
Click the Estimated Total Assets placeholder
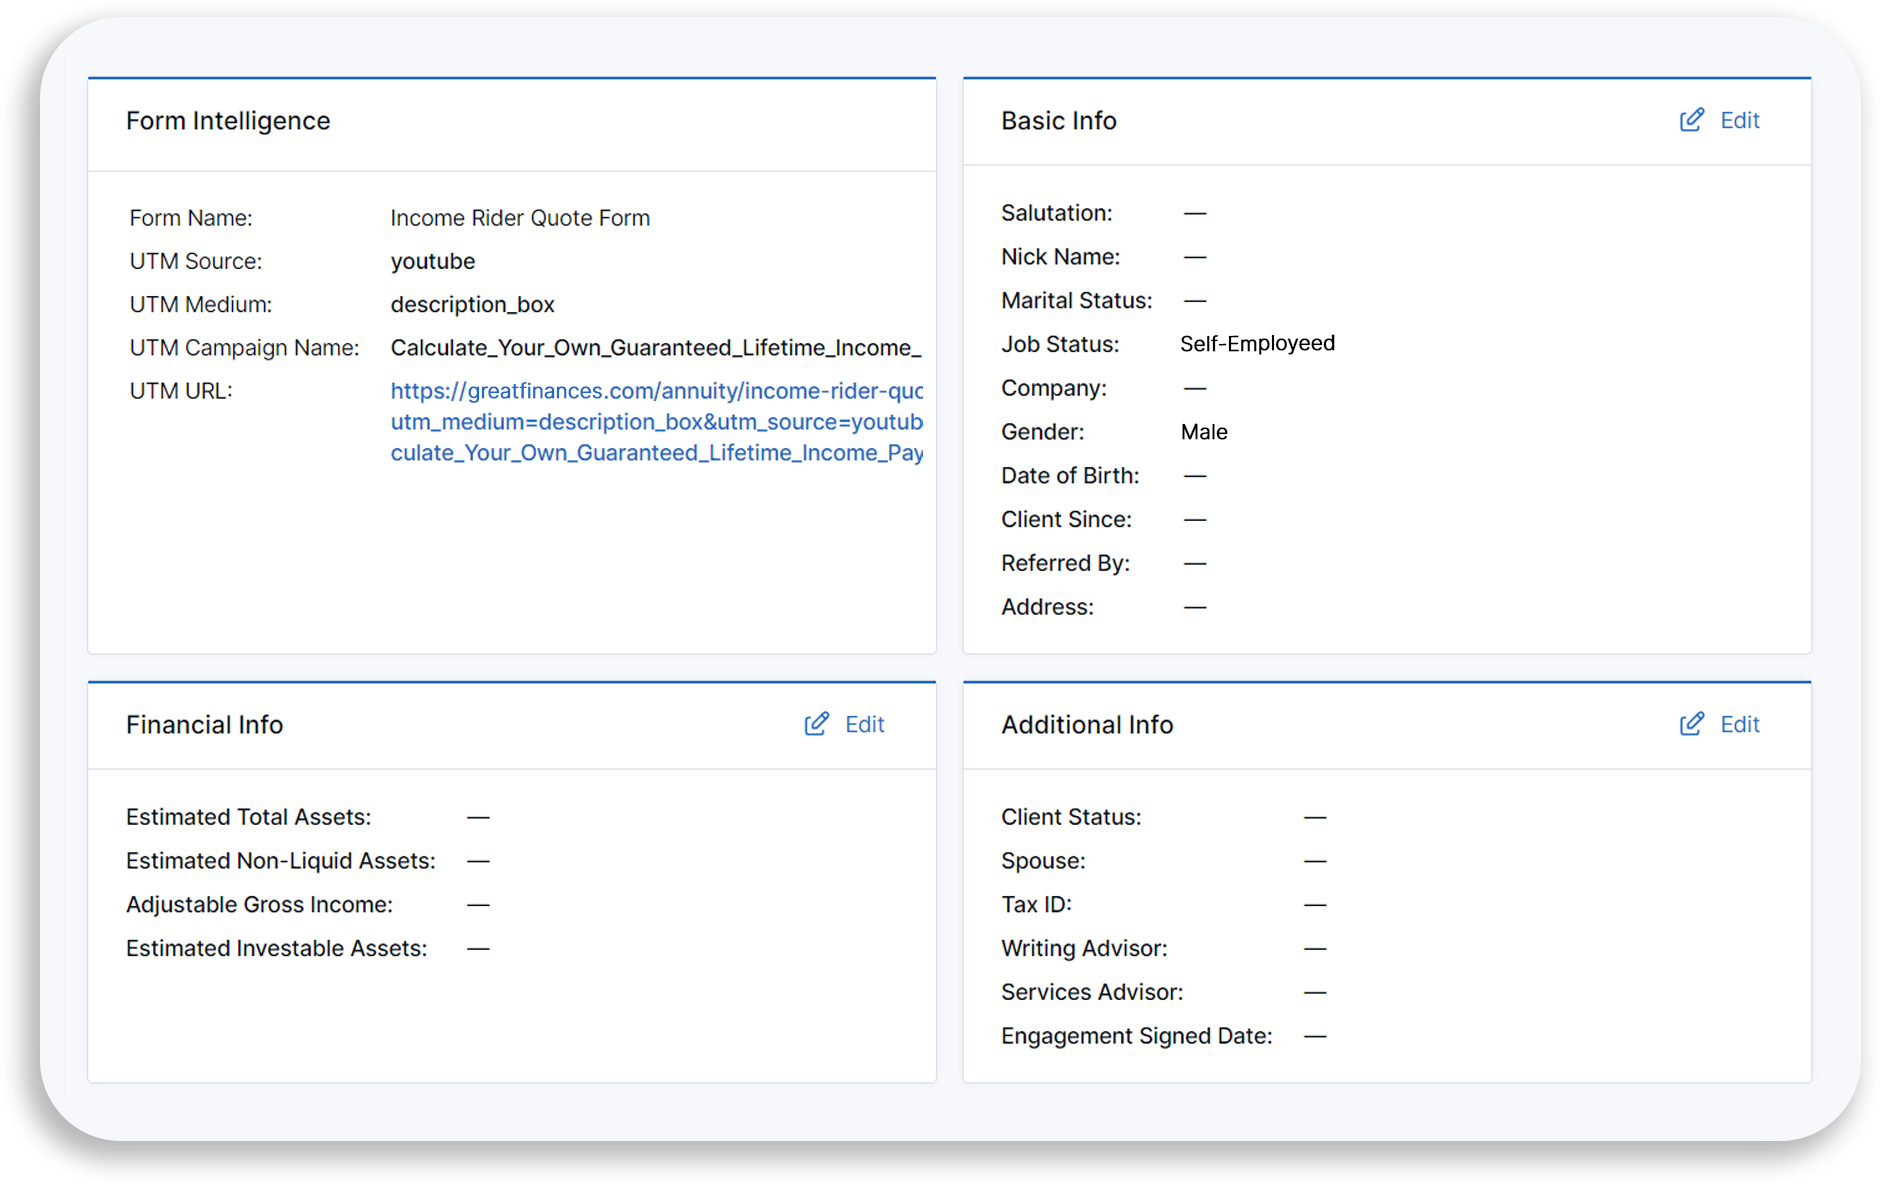pyautogui.click(x=479, y=816)
